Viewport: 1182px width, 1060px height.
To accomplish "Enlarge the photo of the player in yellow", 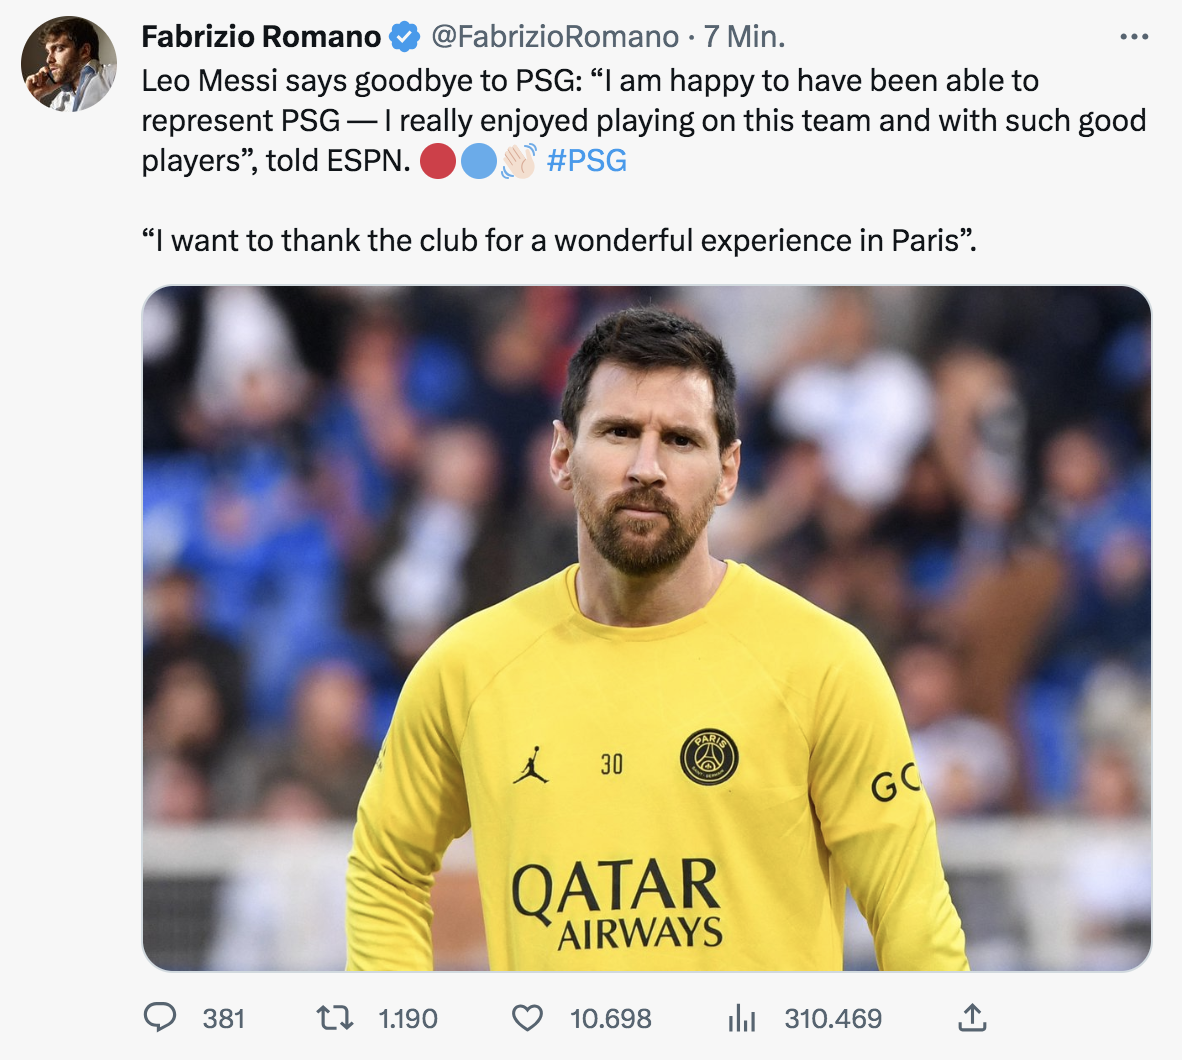I will coord(646,628).
